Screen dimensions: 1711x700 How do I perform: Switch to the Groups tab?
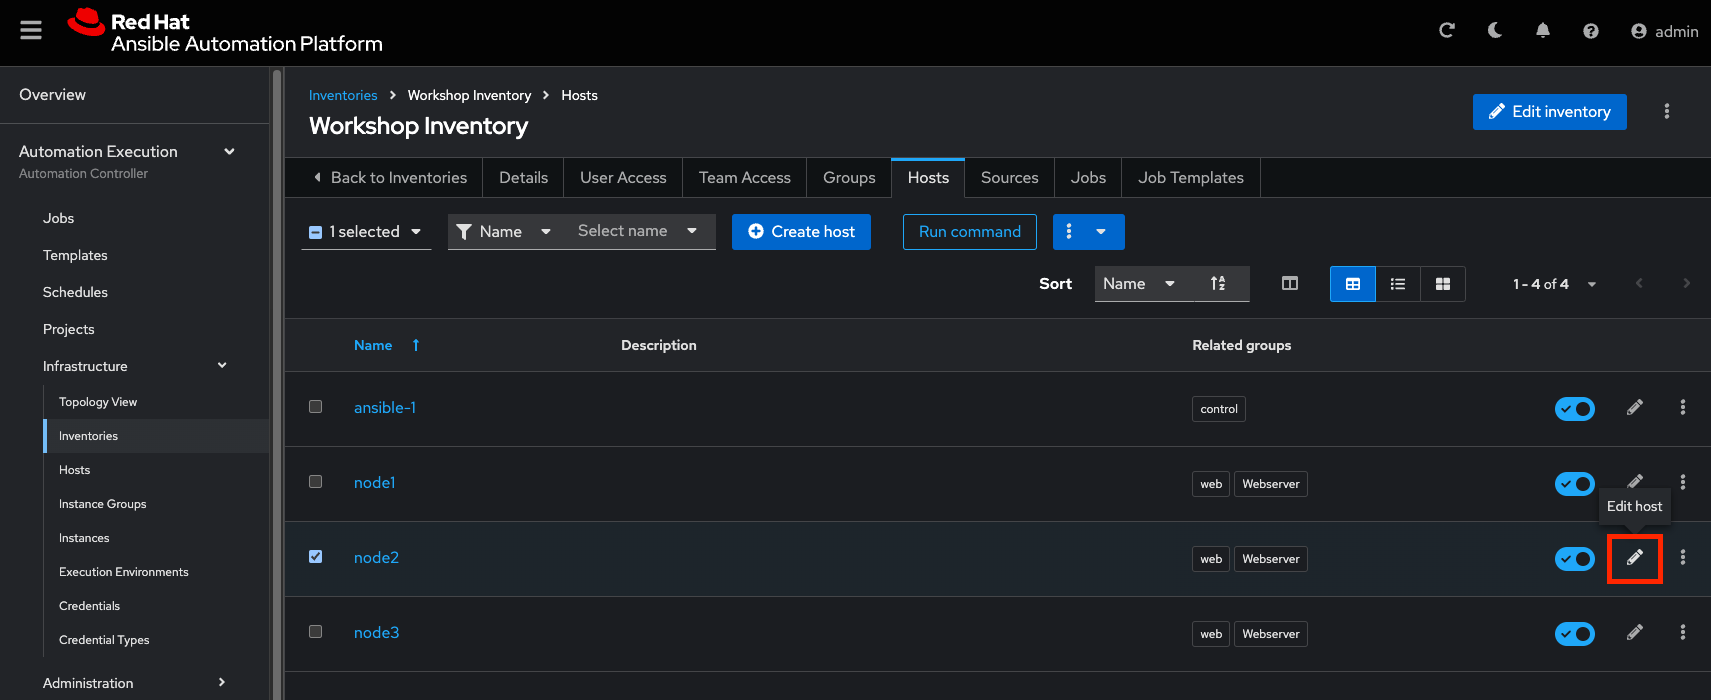[848, 178]
